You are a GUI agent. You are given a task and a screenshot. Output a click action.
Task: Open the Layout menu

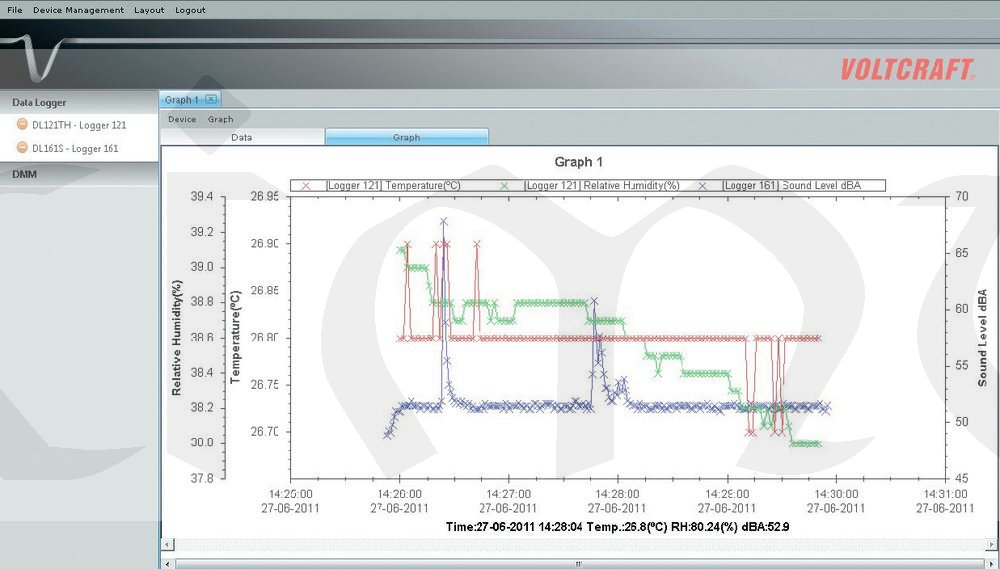(149, 10)
